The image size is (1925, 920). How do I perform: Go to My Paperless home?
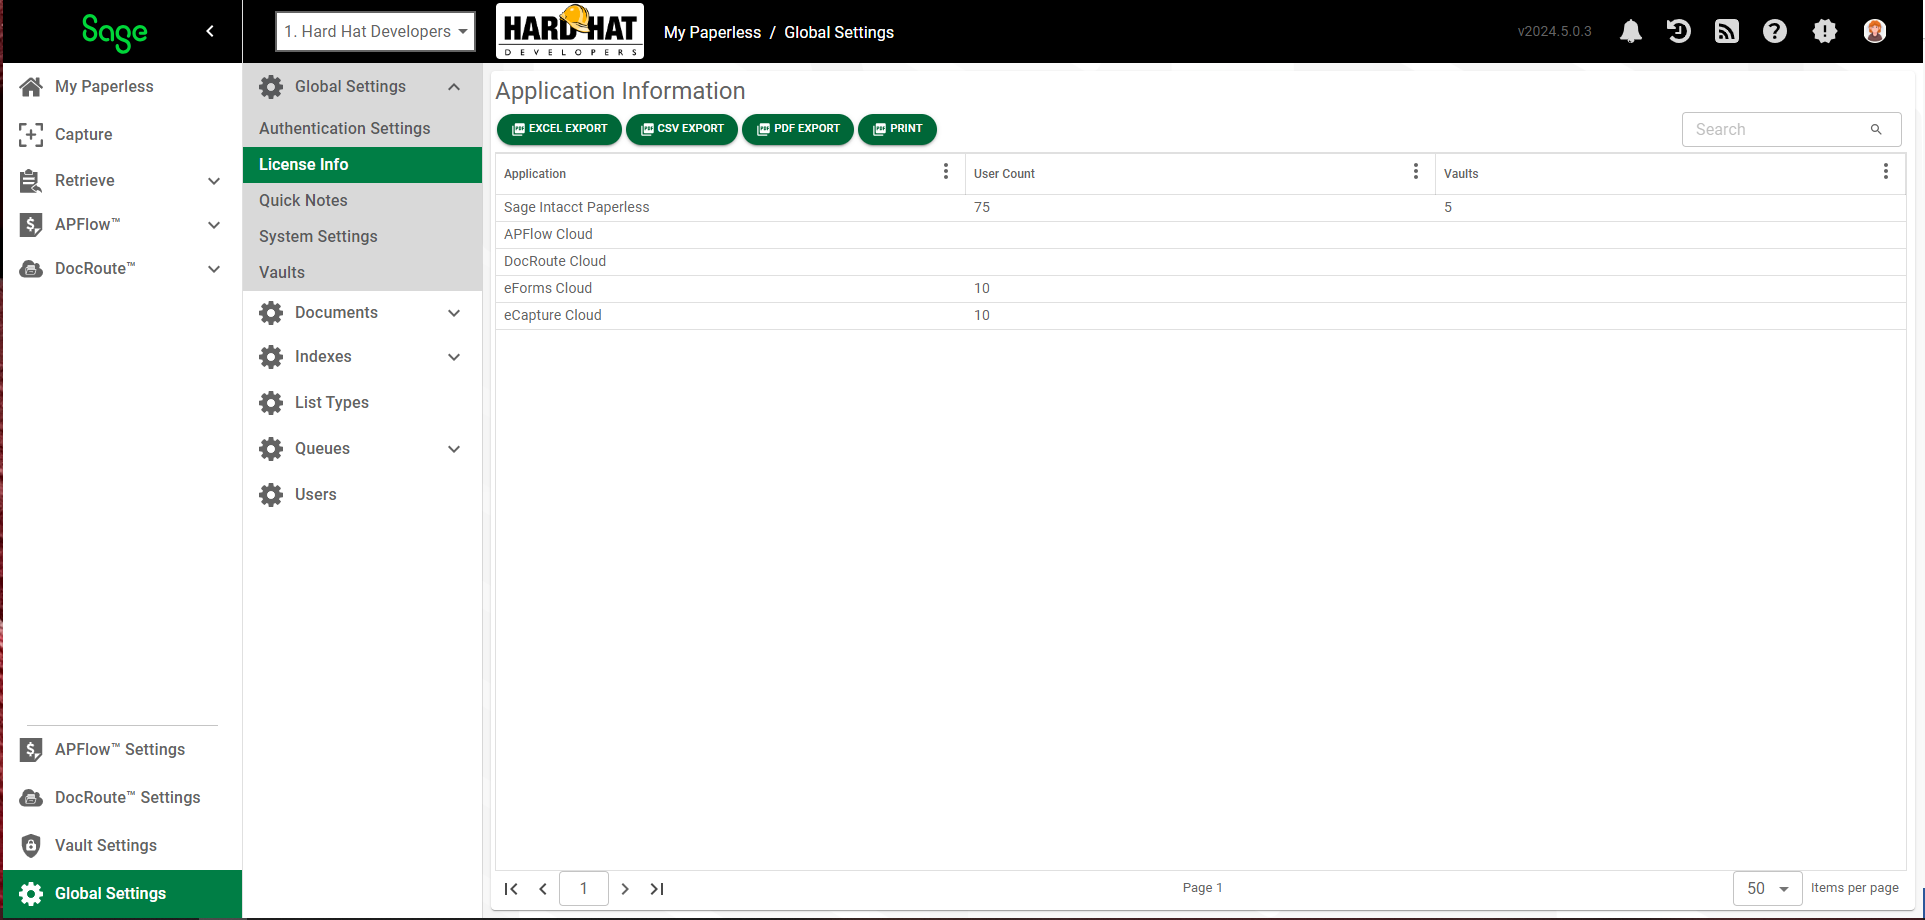click(x=104, y=86)
